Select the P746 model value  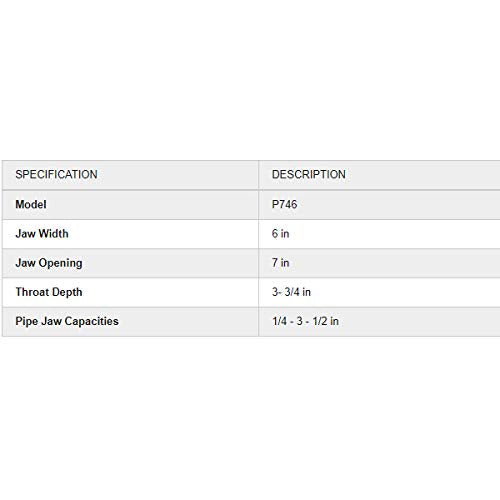(284, 204)
